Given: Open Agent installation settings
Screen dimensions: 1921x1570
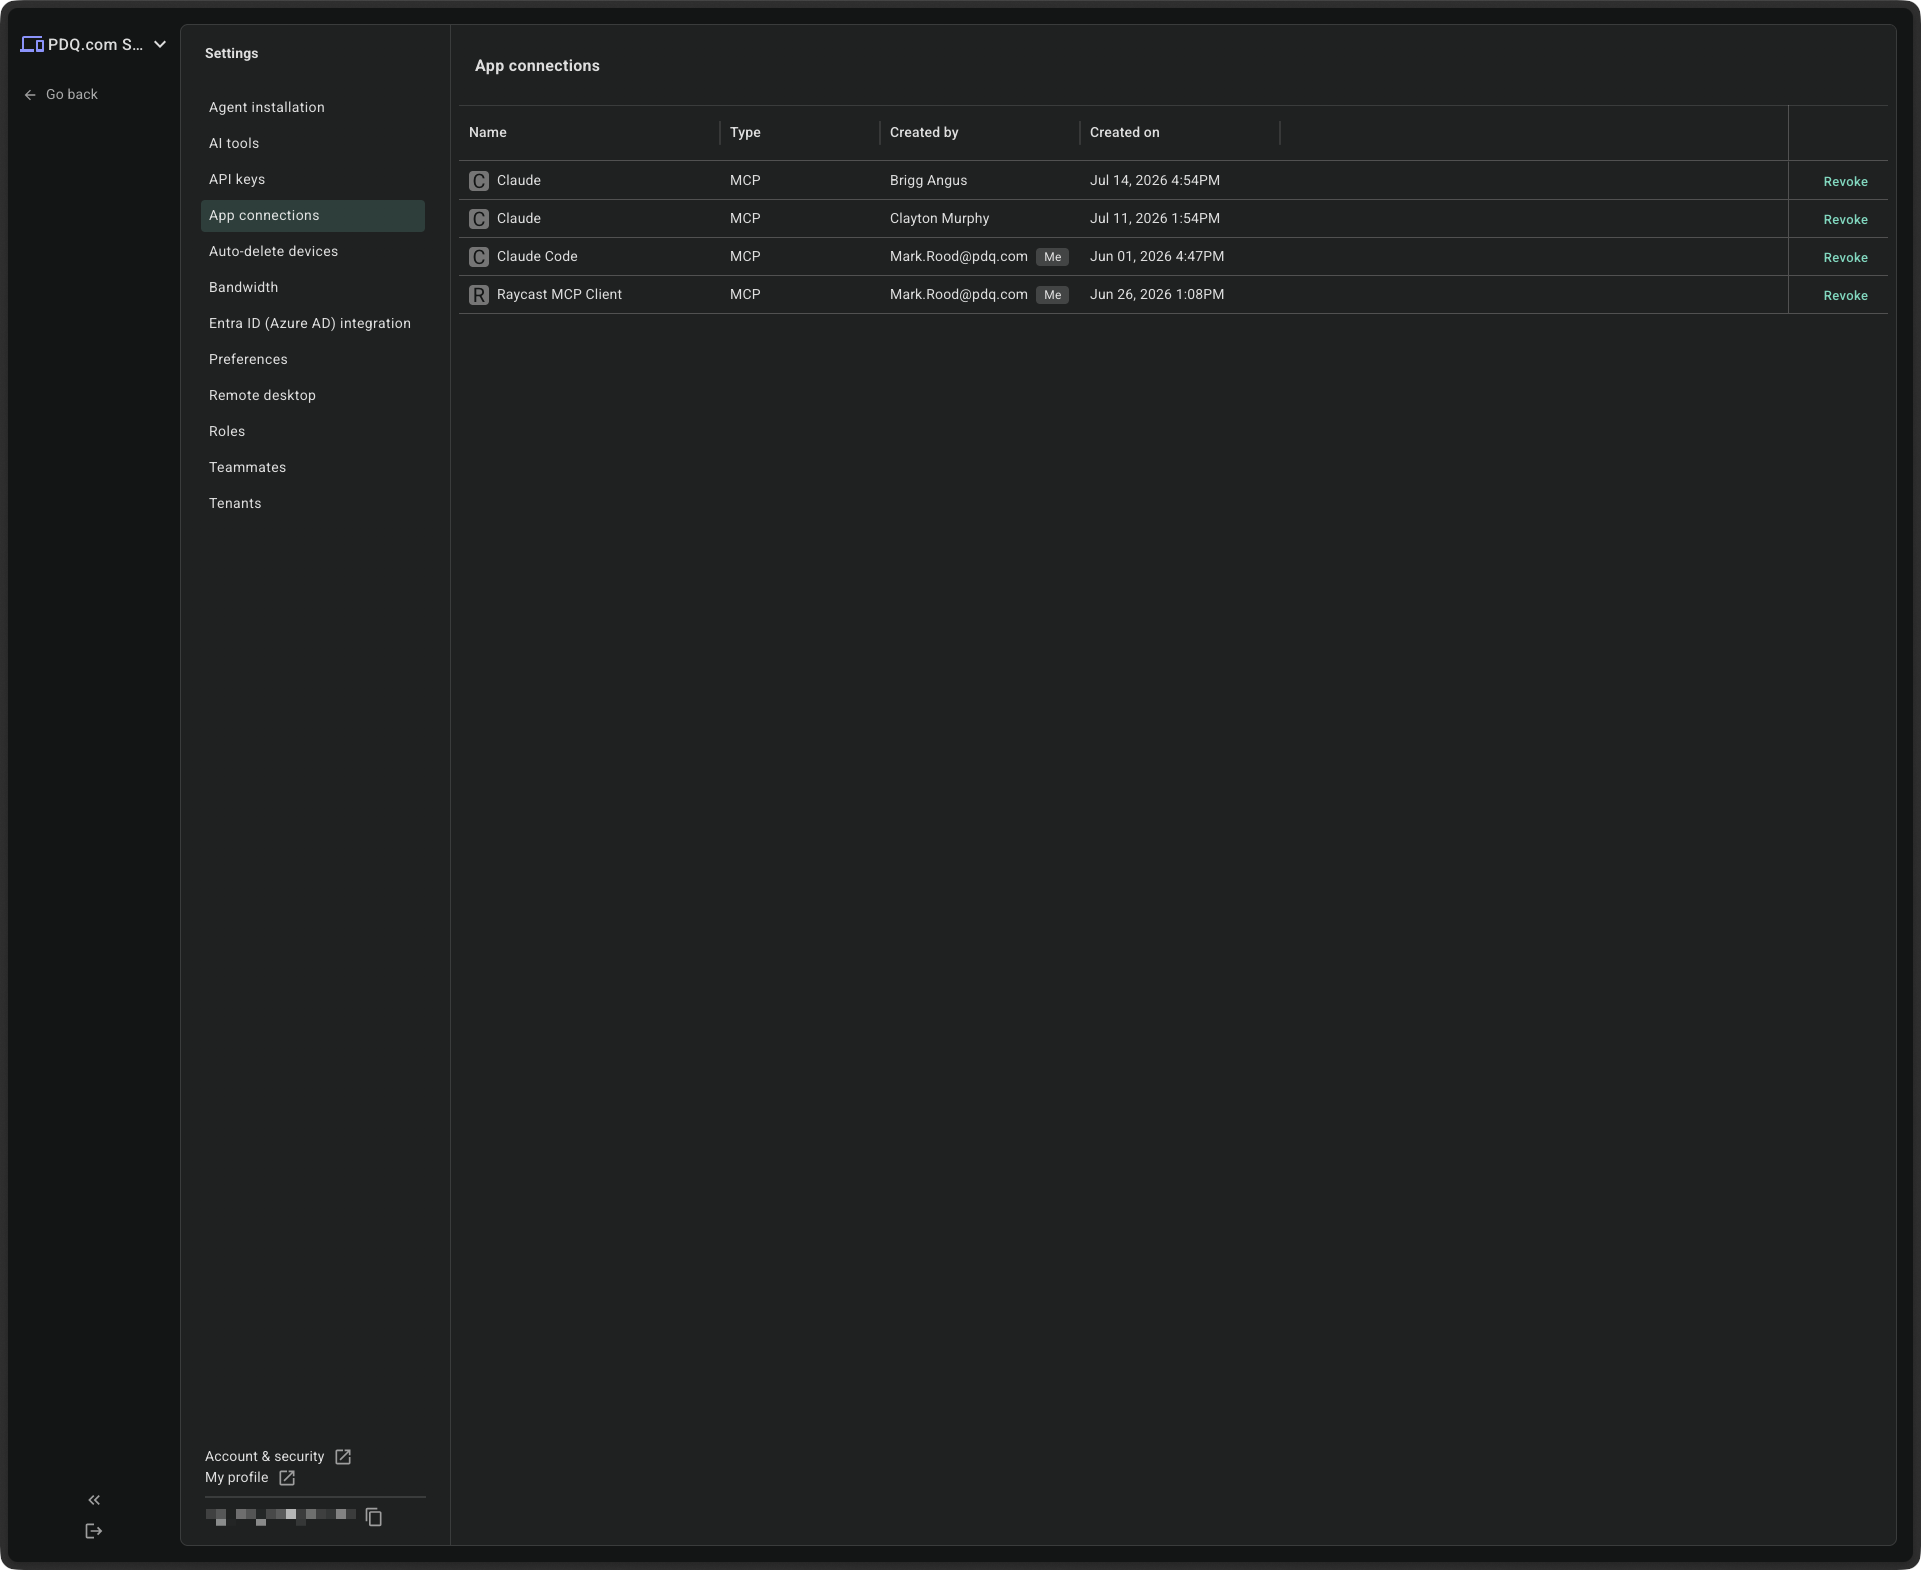Looking at the screenshot, I should point(313,108).
